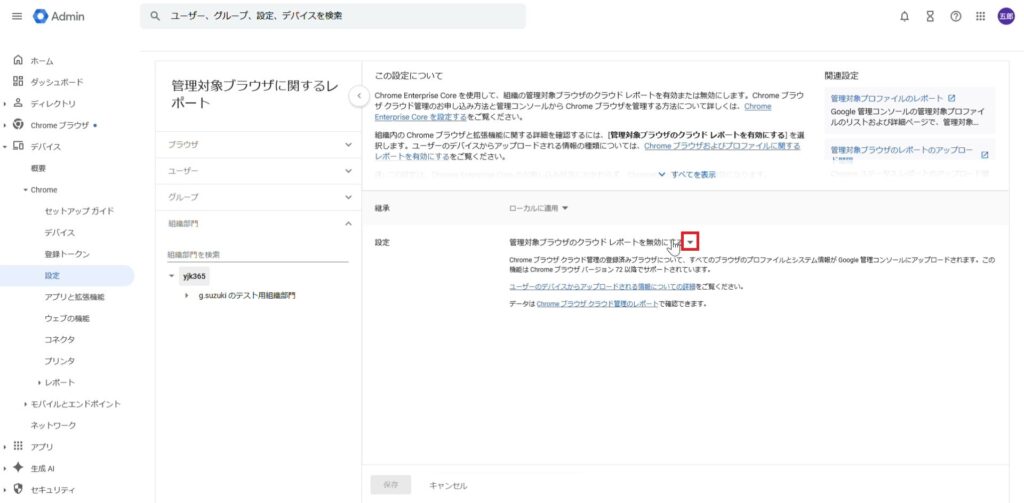This screenshot has width=1024, height=503.
Task: Expand g.suzuki のテスト用組織部門 tree node
Action: tap(187, 296)
